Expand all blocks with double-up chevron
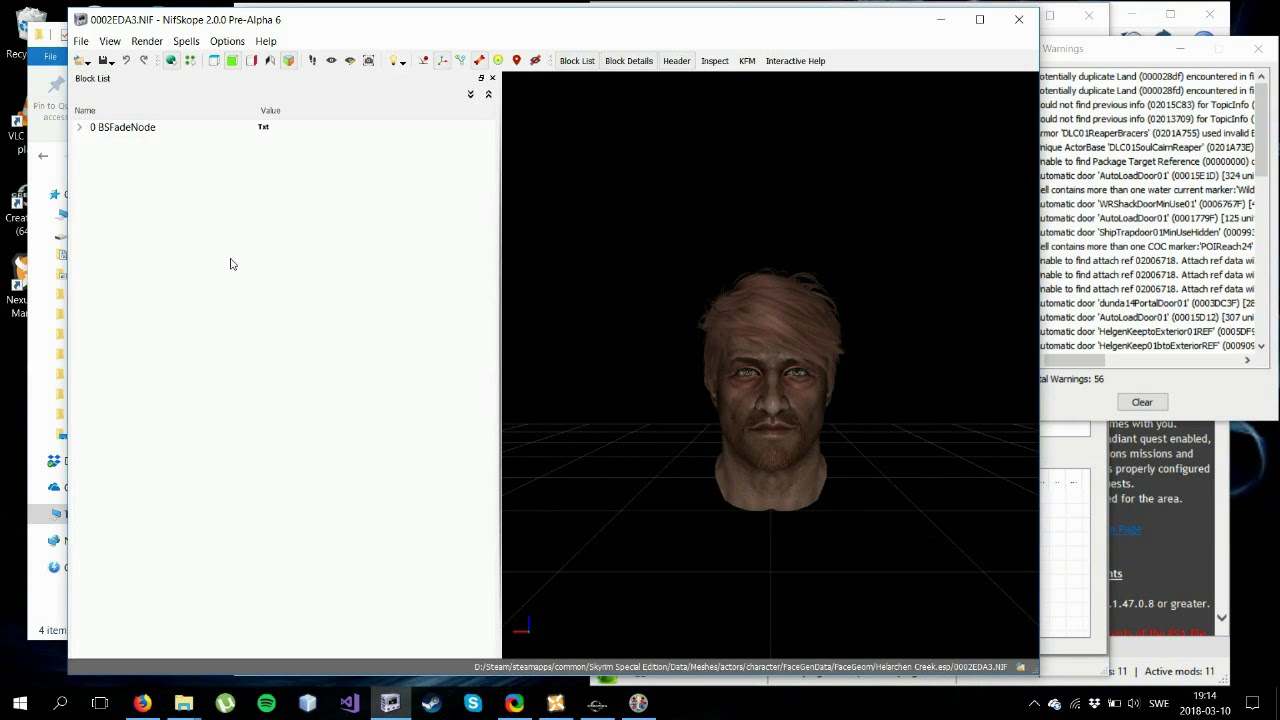The image size is (1280, 720). tap(488, 94)
